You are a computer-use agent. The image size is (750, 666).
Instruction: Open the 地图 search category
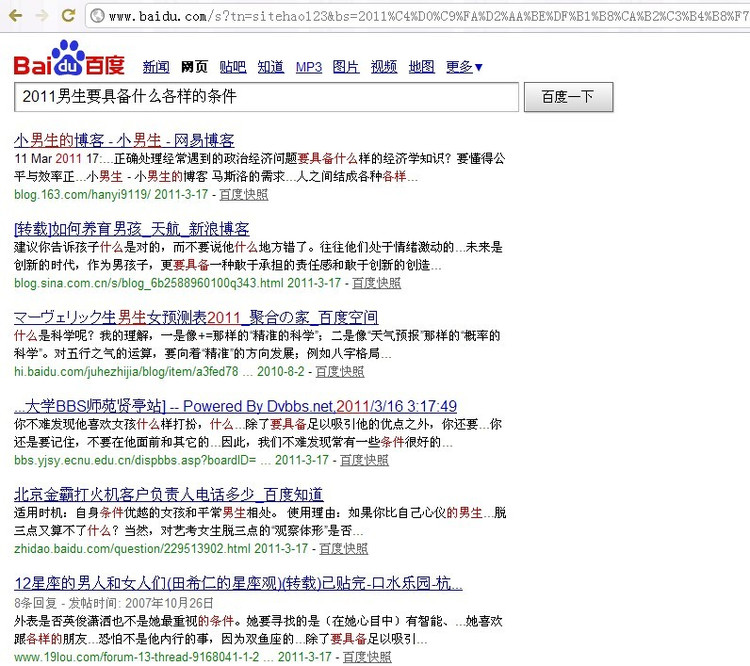coord(421,67)
